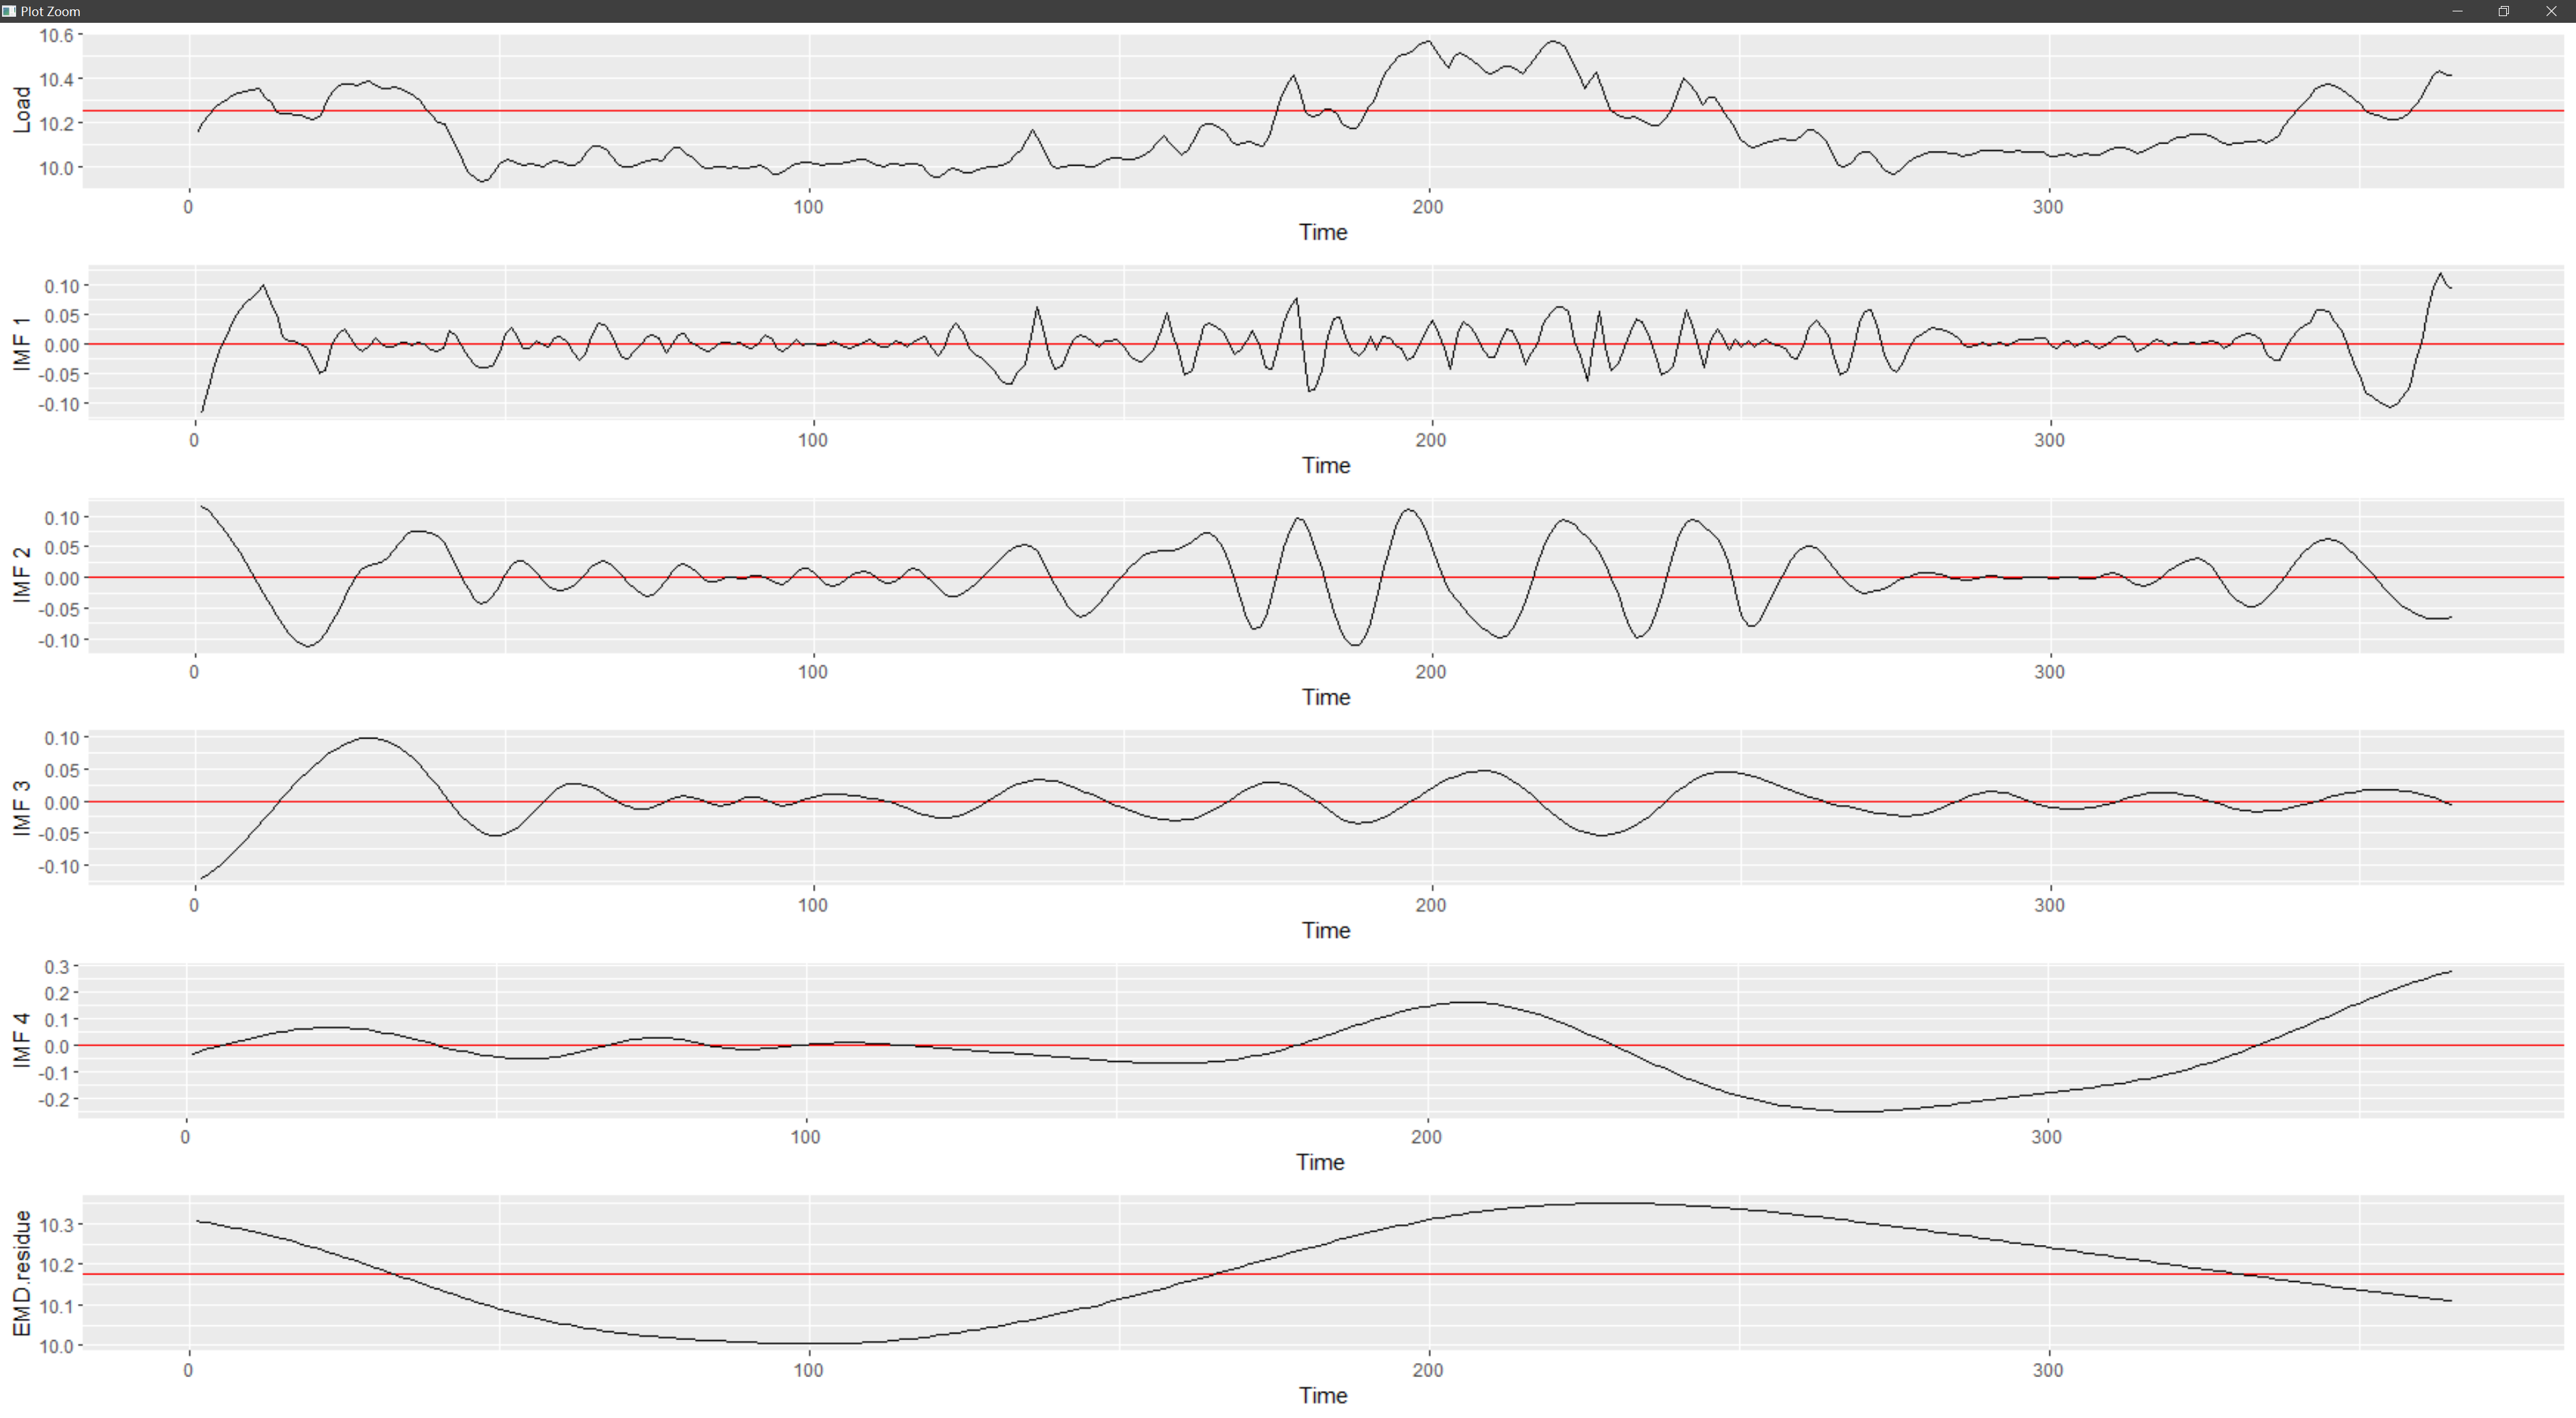
Task: Click the '200' x-axis tick under Load plot
Action: (x=1428, y=207)
